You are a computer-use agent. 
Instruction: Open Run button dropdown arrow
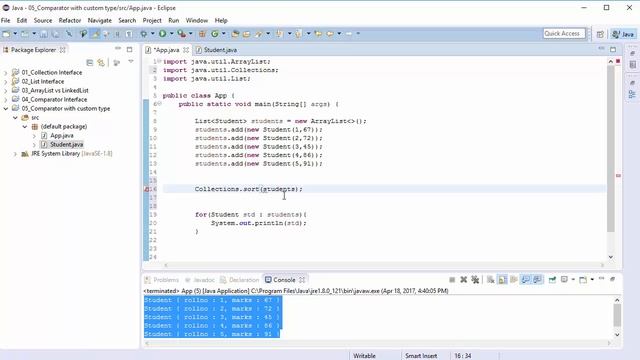171,34
